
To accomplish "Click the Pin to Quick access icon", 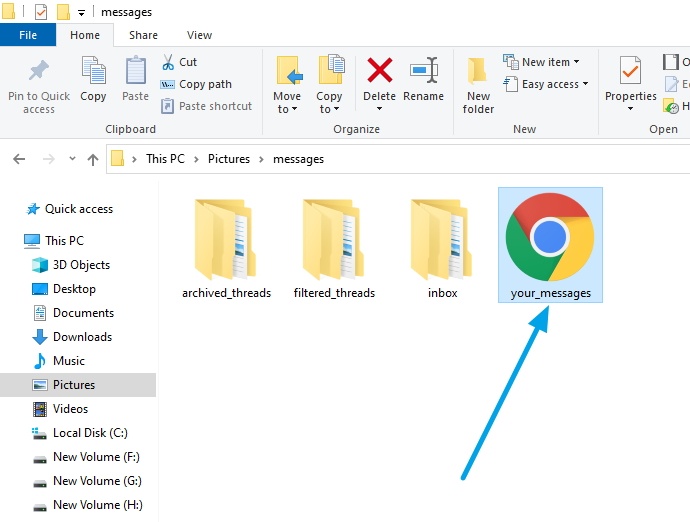I will click(x=38, y=71).
